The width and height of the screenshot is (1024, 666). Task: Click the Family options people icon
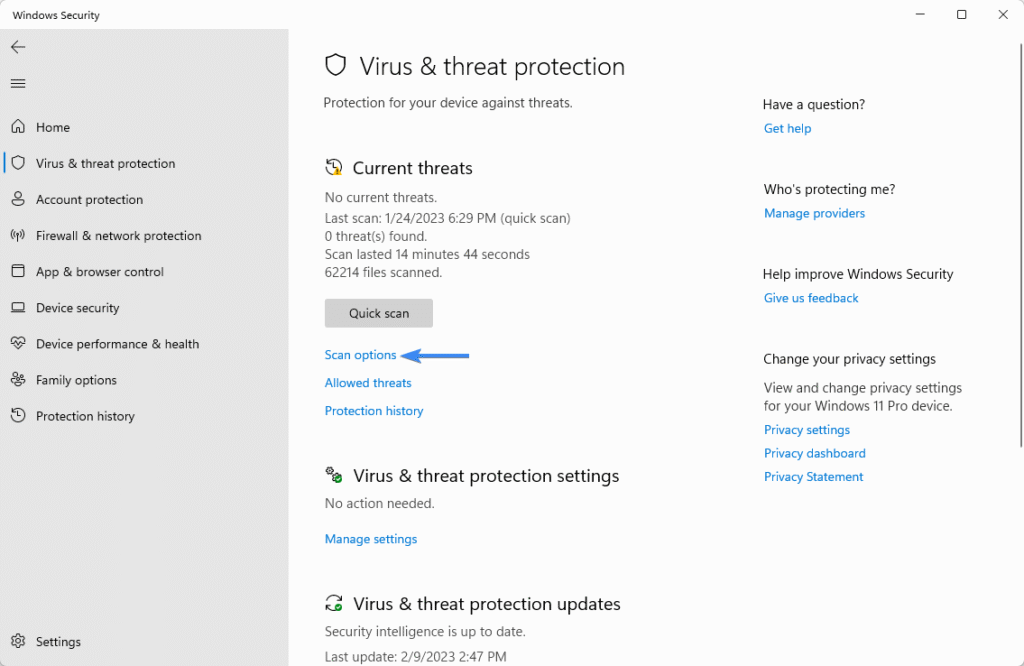(18, 380)
